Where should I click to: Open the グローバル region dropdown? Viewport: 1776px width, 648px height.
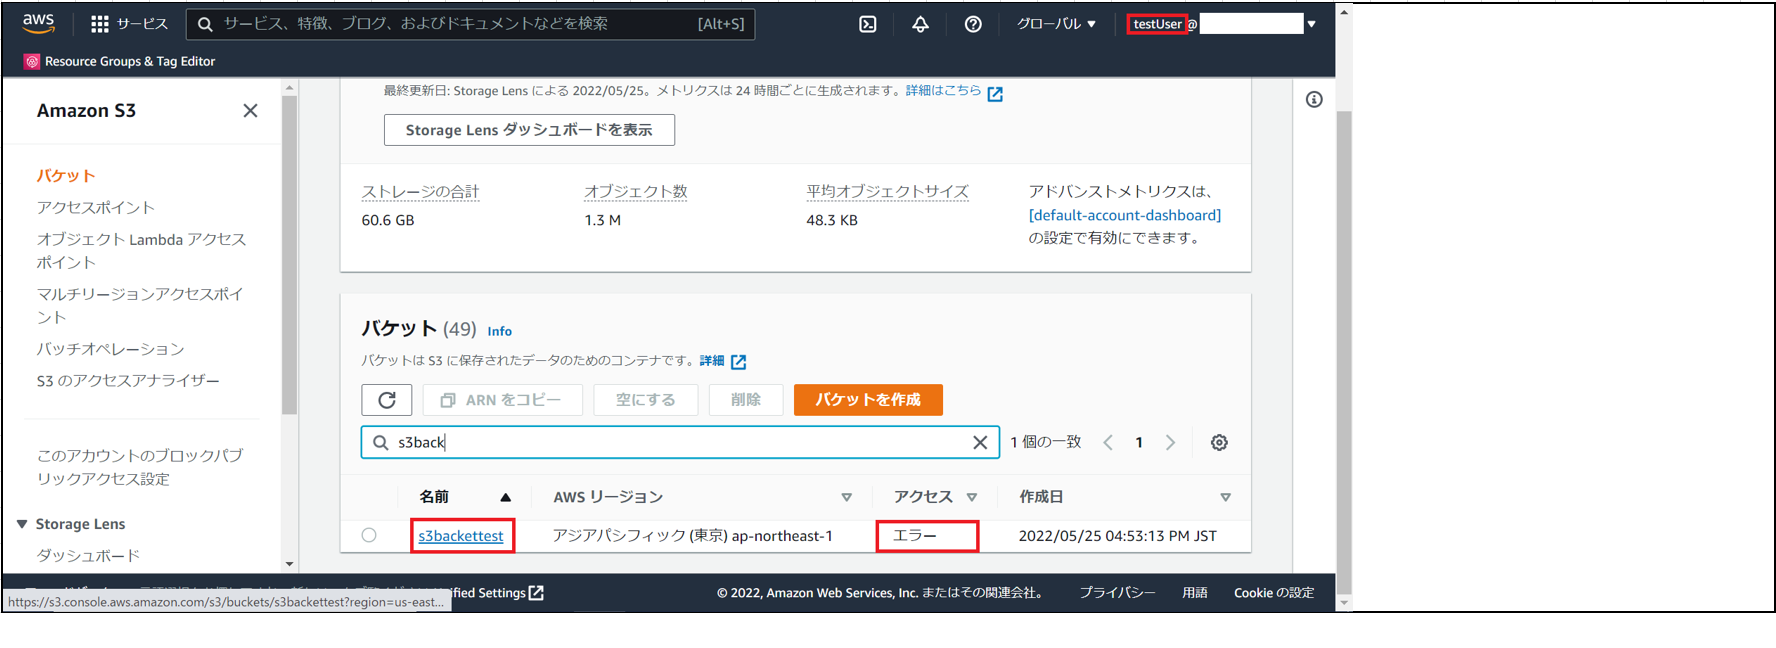pyautogui.click(x=1056, y=24)
